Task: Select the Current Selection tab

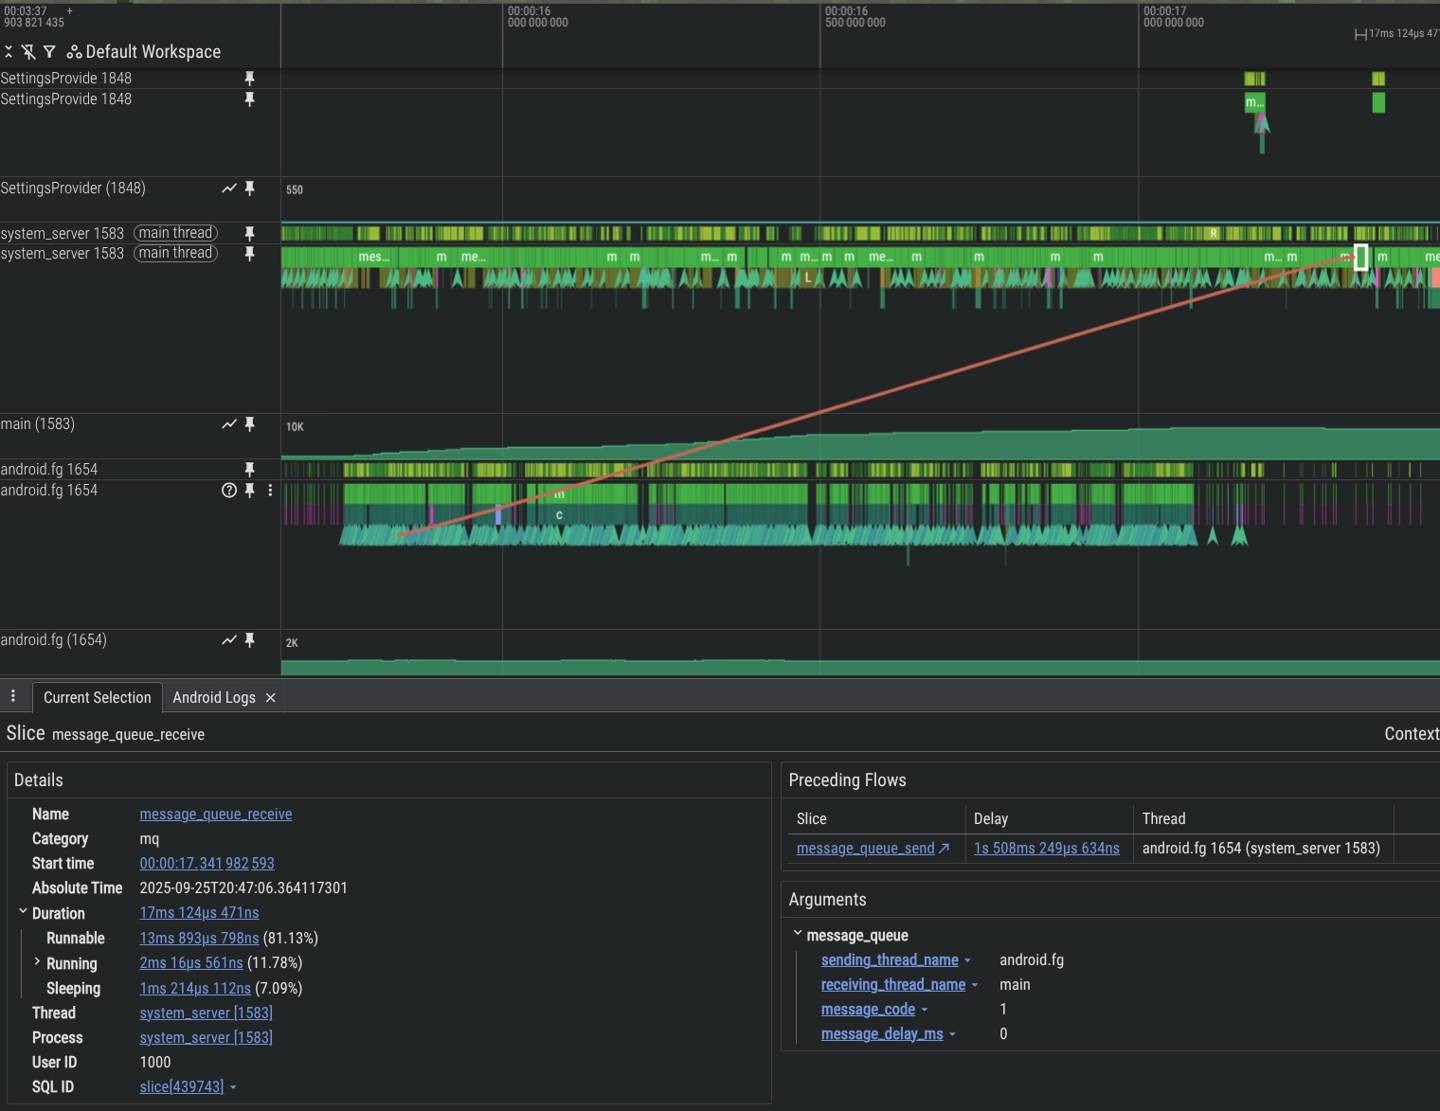Action: click(97, 697)
